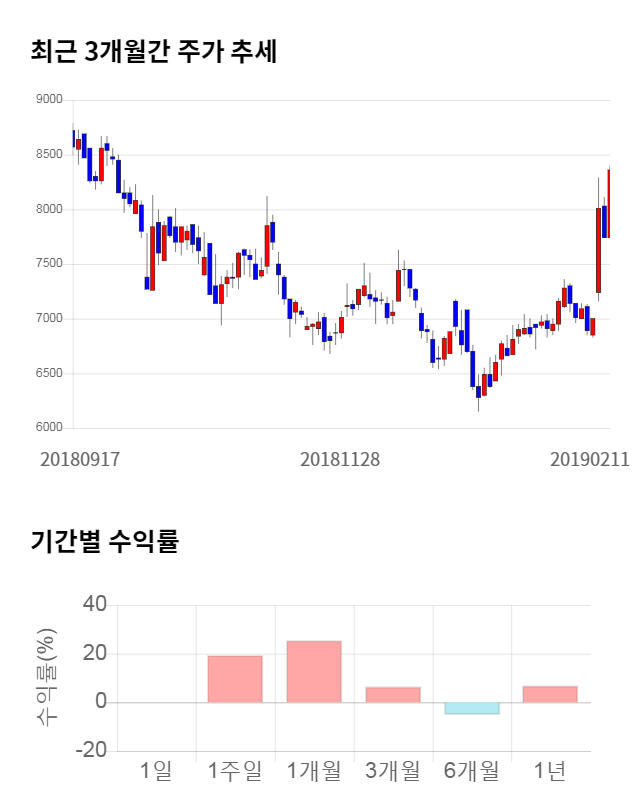Click the 최근 3개월간 주가 추세 heading
640x810 pixels.
154,51
